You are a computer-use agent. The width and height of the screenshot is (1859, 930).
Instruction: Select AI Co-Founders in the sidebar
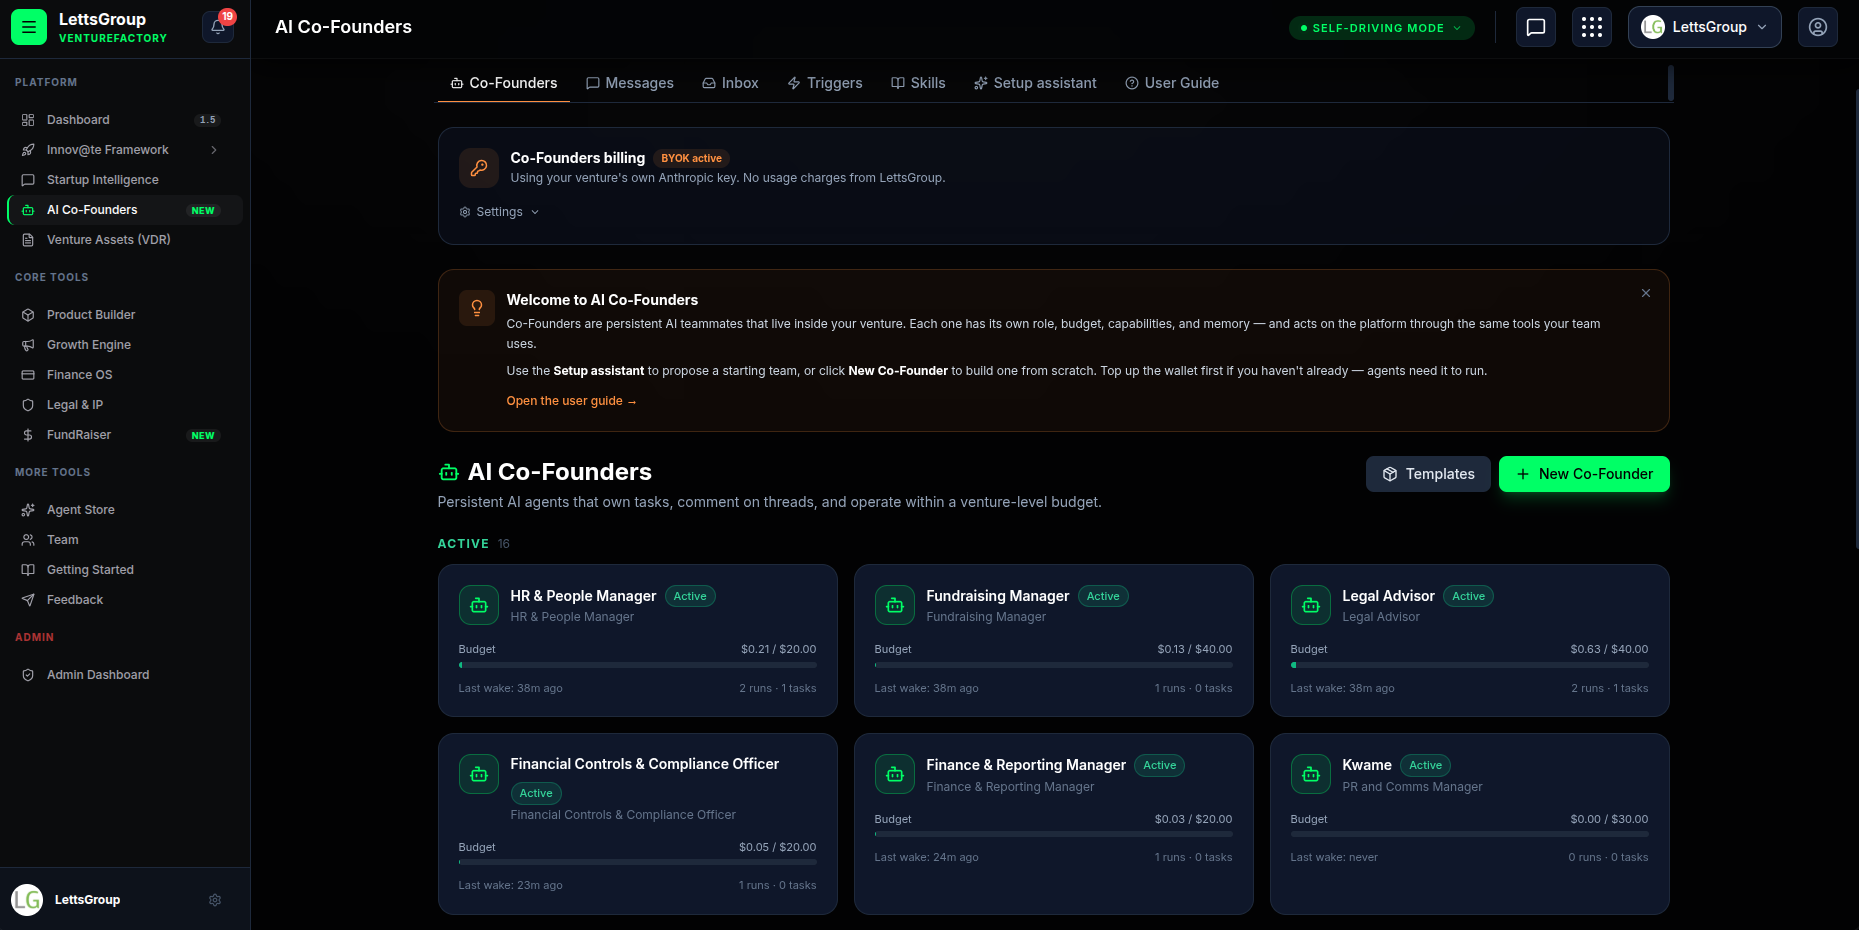[x=125, y=210]
